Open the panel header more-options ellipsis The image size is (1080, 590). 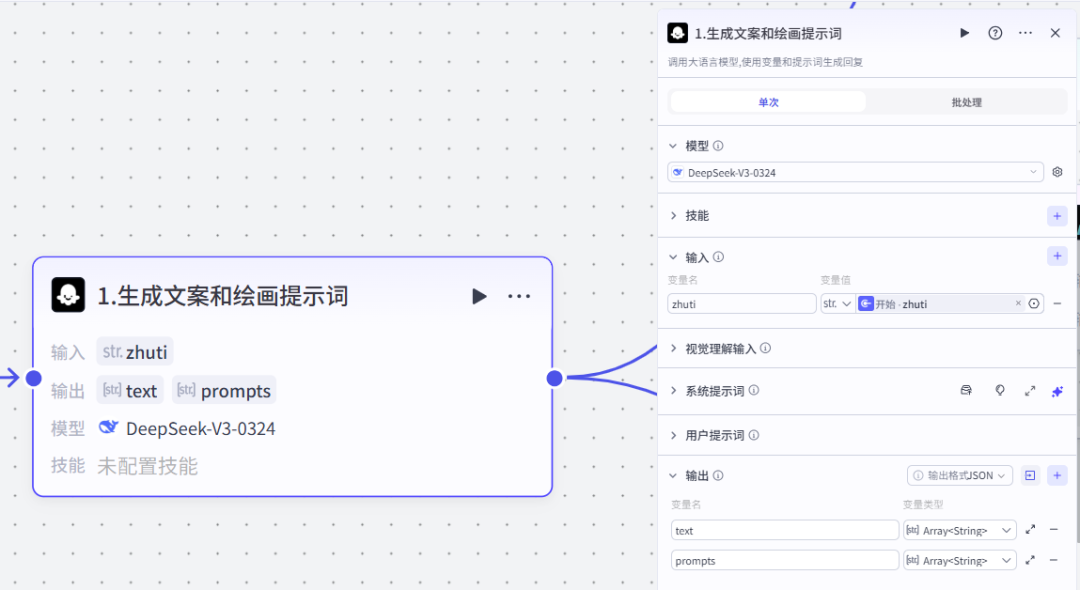pos(1026,33)
